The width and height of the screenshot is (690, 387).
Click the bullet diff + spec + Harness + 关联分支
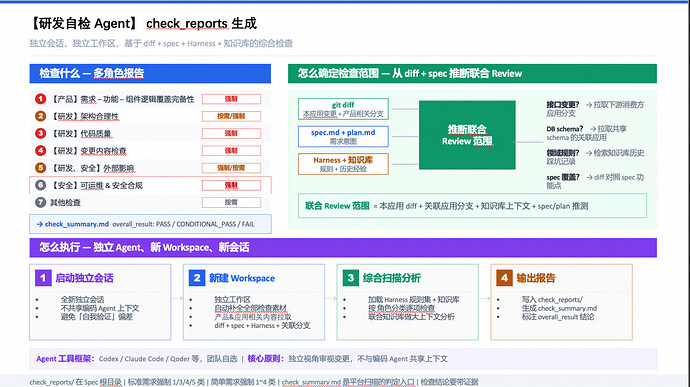tap(262, 325)
